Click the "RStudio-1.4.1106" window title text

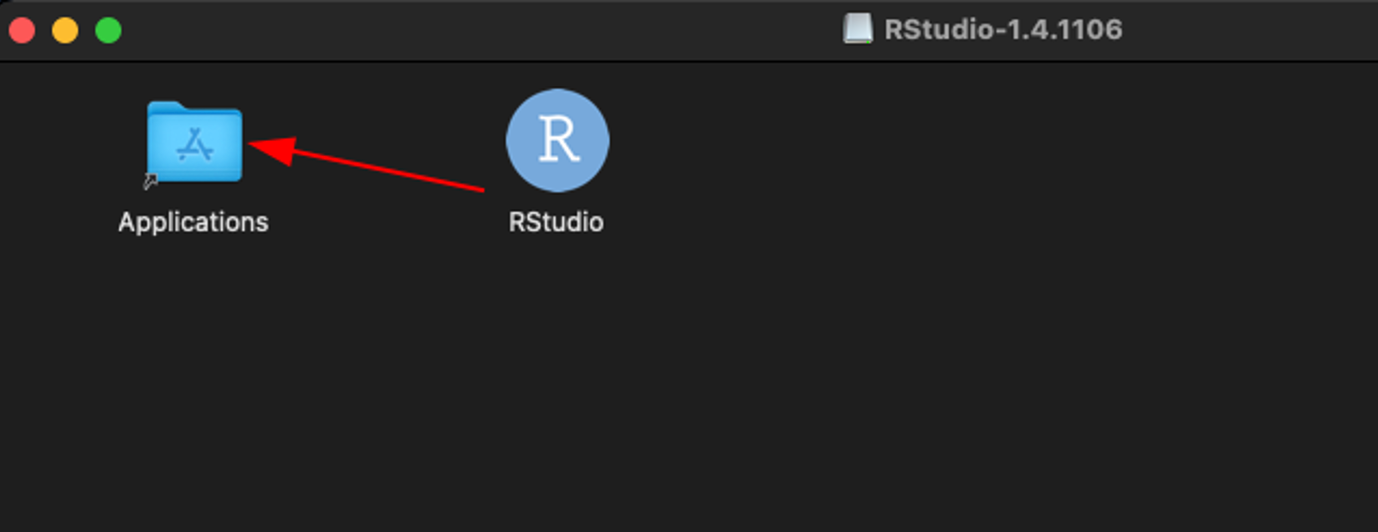click(1003, 29)
